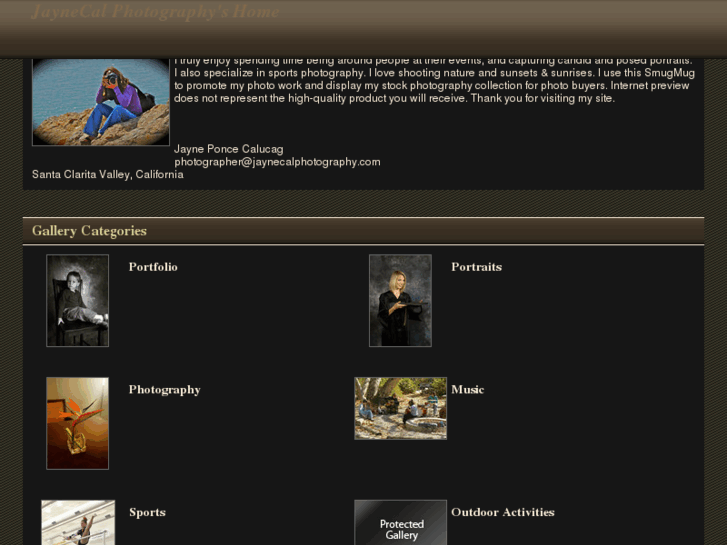Click the photographer profile photo on rocks
Screen dimensions: 727x545
pyautogui.click(x=101, y=102)
